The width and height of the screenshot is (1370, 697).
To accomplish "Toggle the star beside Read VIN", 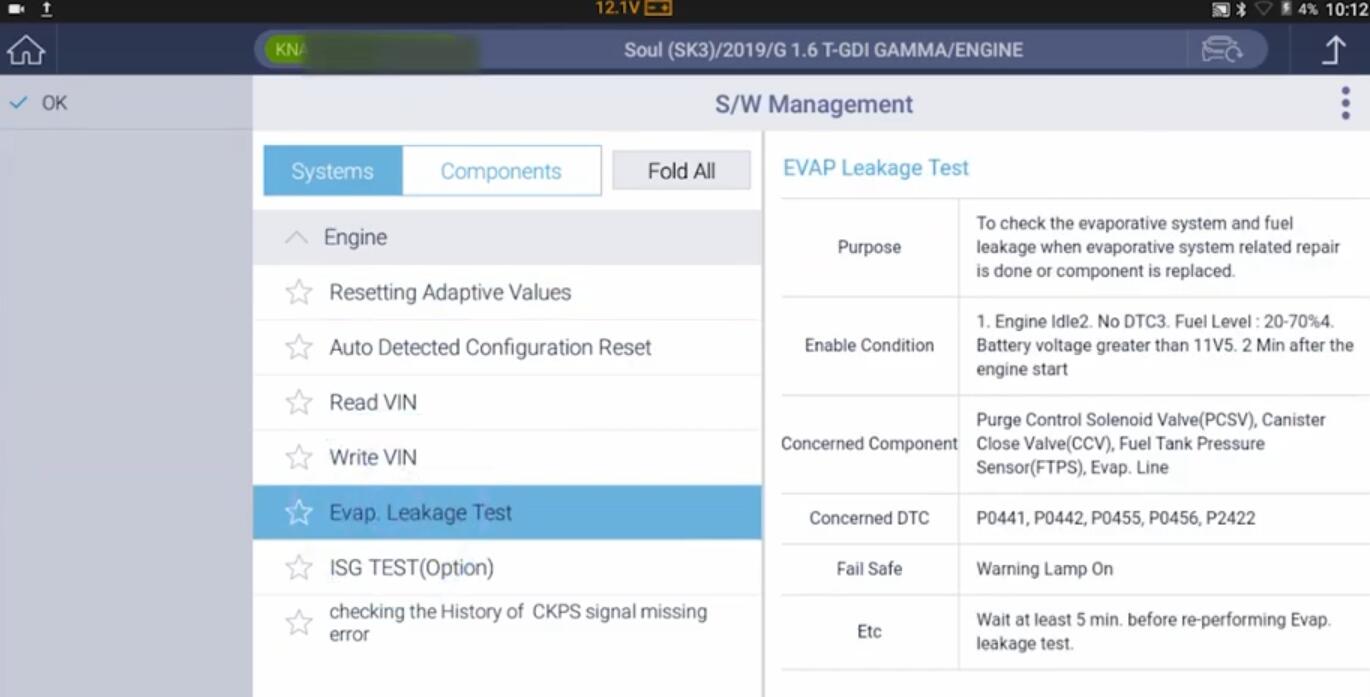I will click(x=298, y=402).
